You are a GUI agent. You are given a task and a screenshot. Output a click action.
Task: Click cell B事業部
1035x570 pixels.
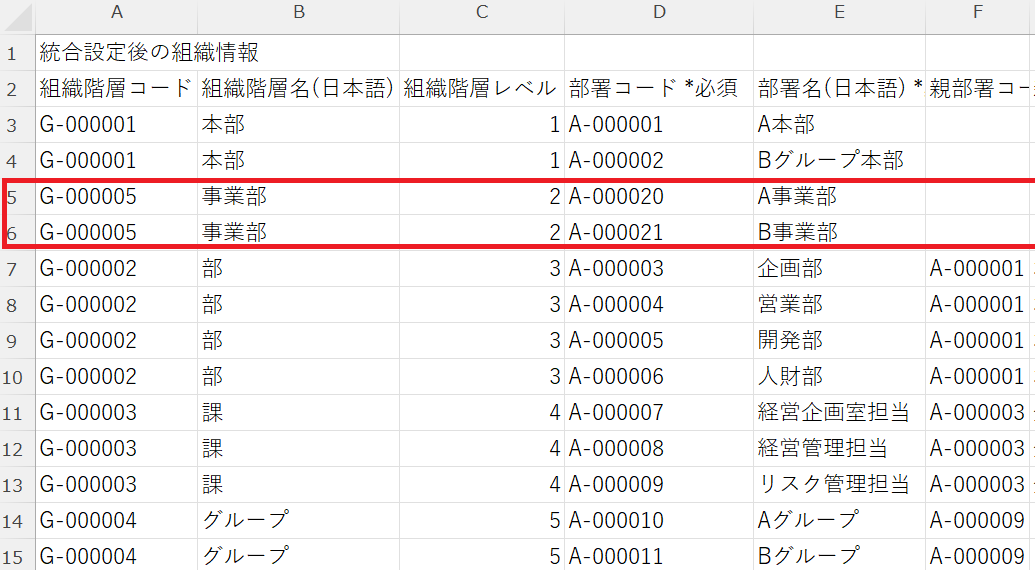click(x=839, y=232)
